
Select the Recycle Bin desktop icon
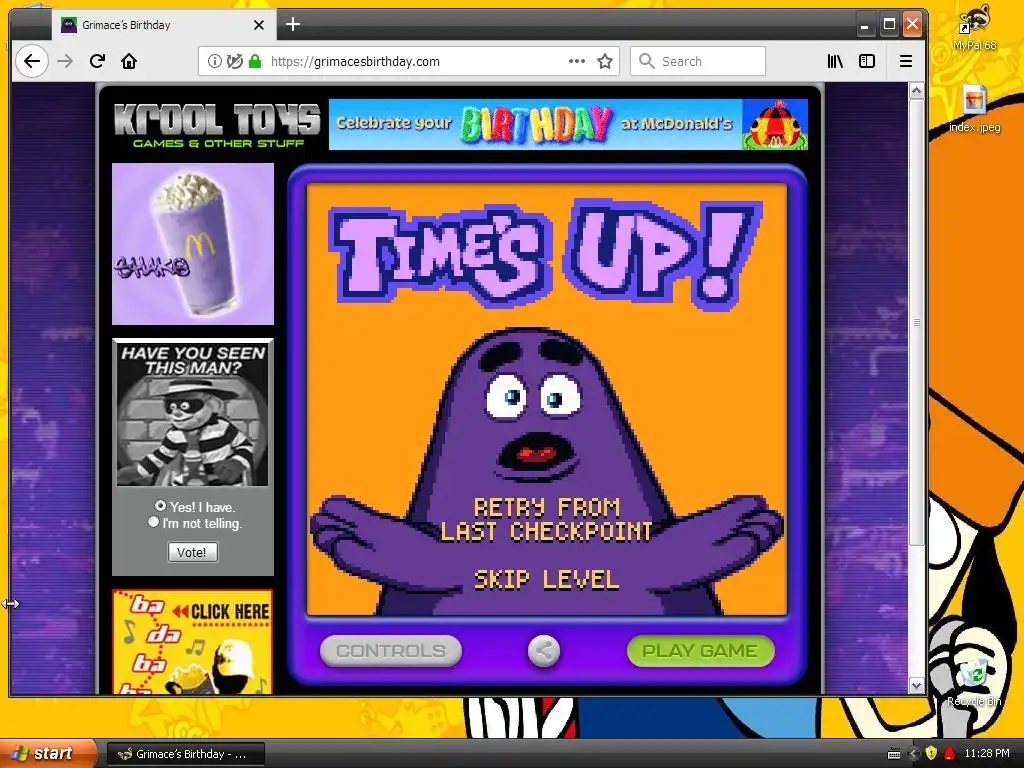[x=974, y=682]
